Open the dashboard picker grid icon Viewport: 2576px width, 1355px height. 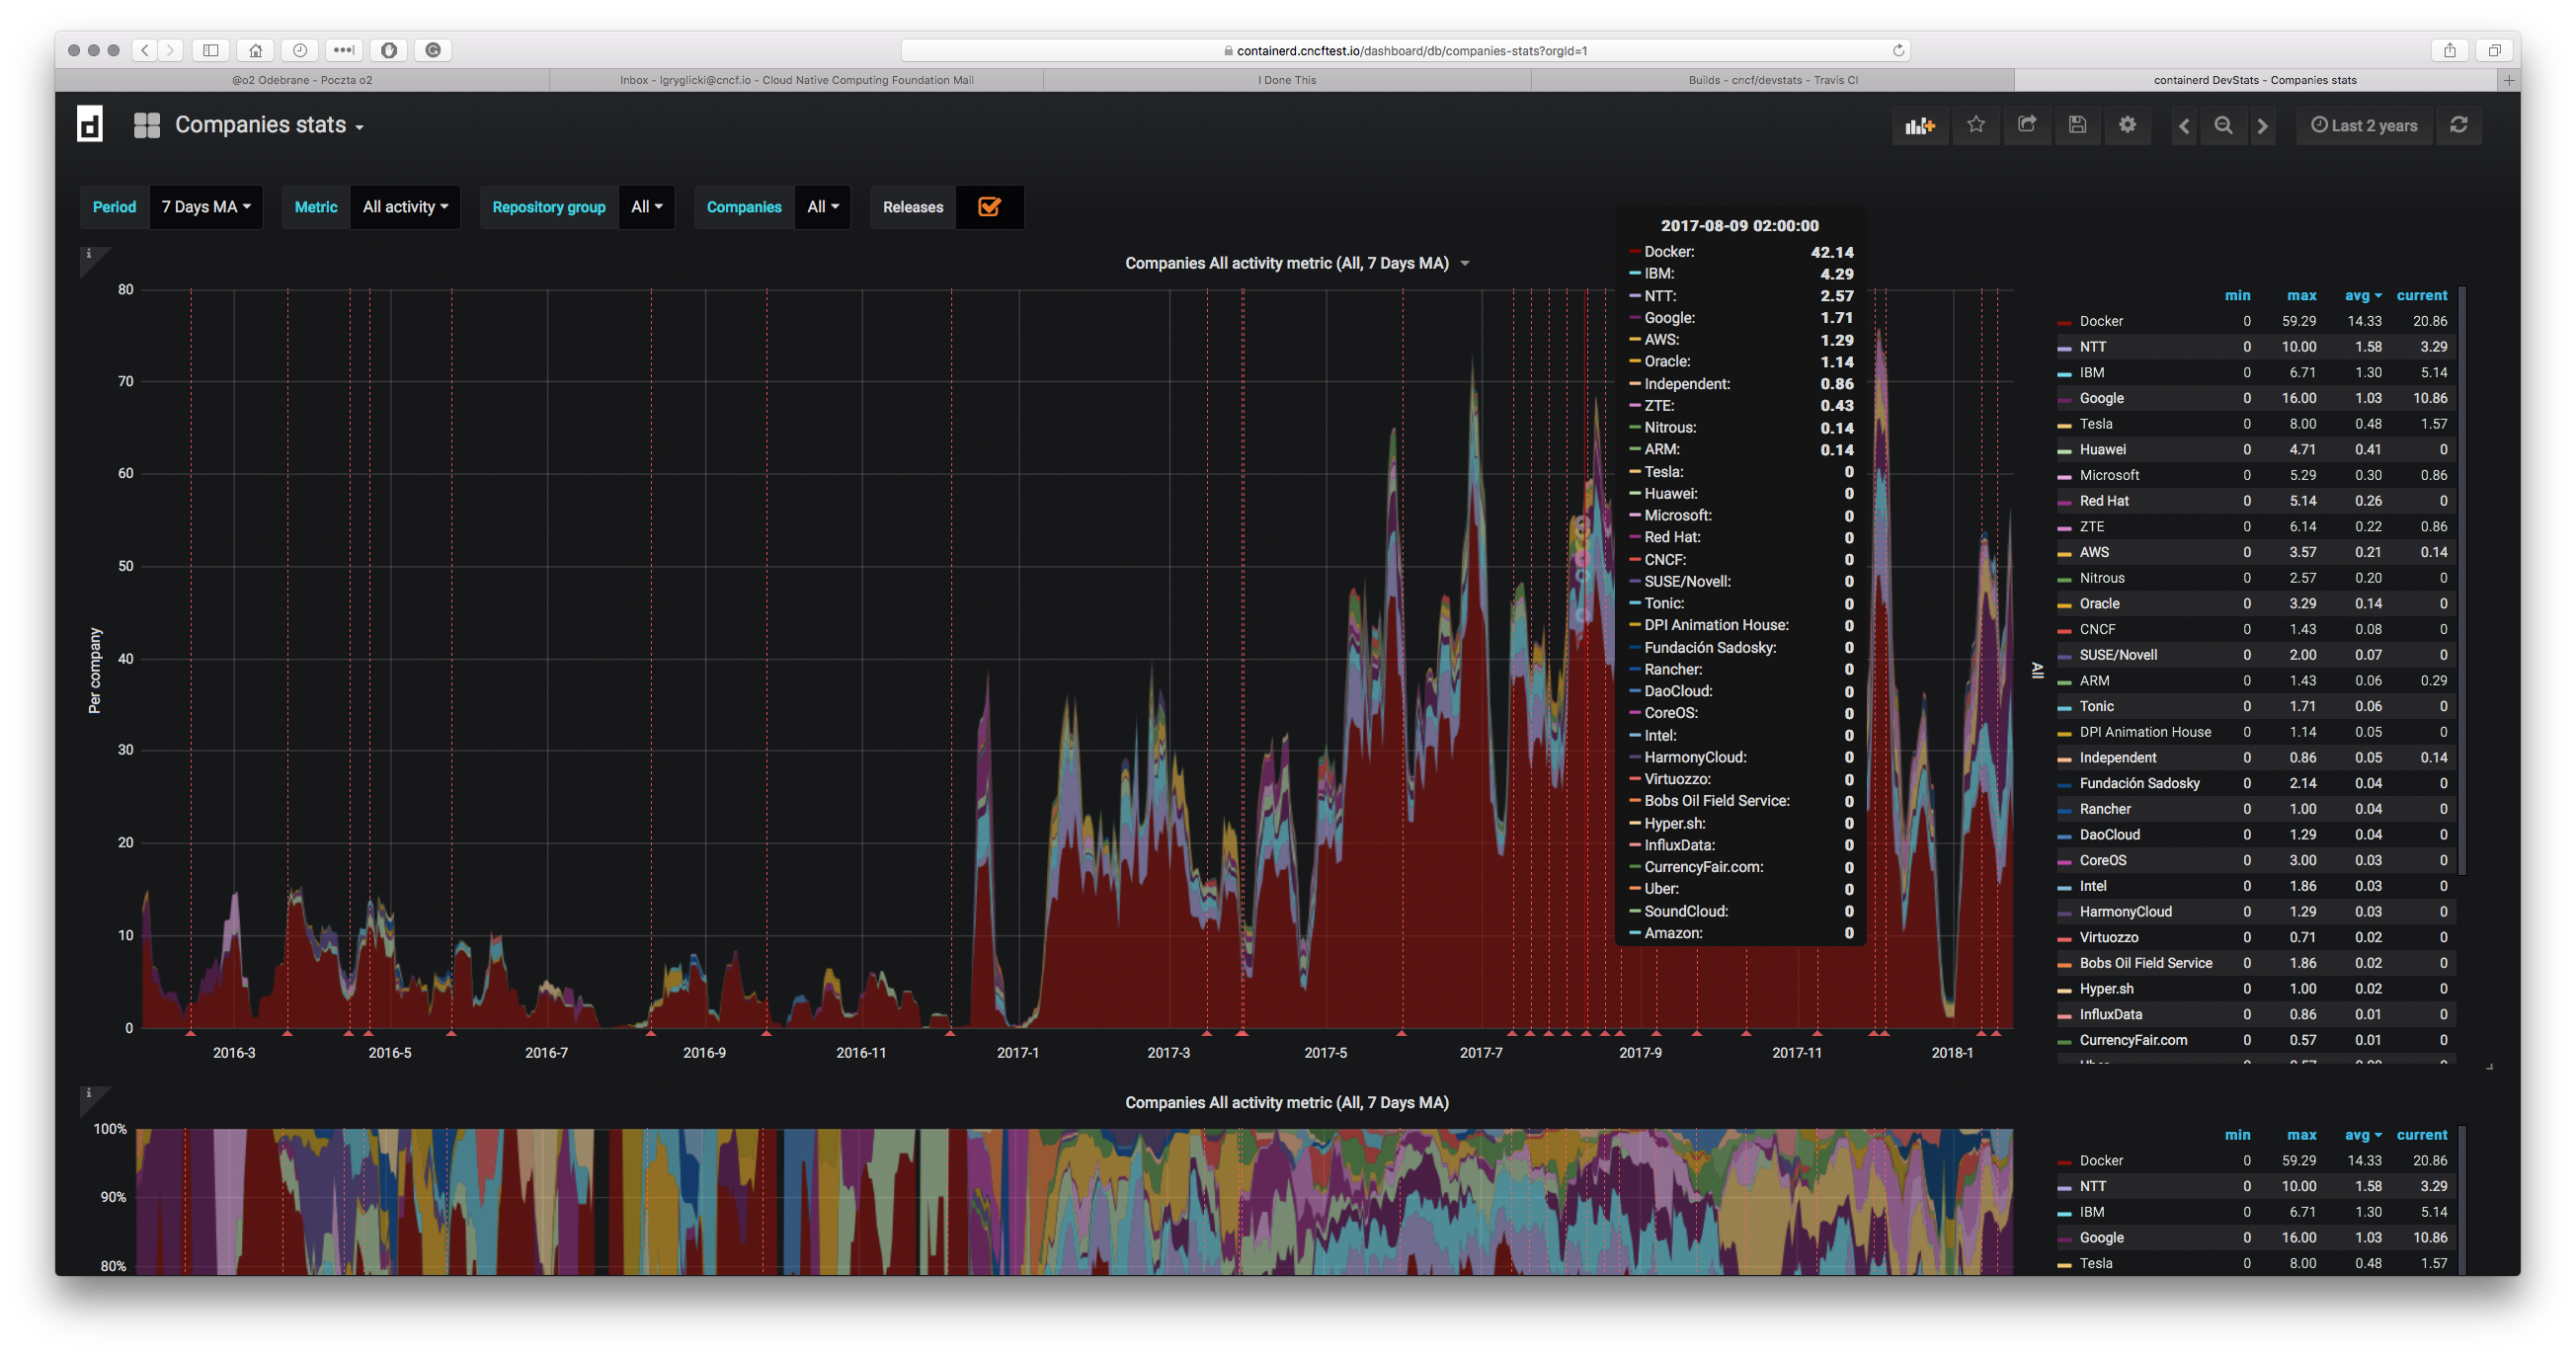pos(146,124)
